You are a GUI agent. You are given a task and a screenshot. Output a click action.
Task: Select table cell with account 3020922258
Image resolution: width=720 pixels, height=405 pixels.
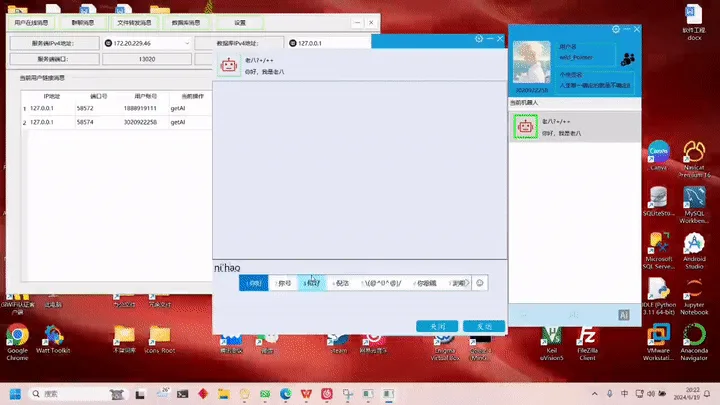(x=145, y=122)
